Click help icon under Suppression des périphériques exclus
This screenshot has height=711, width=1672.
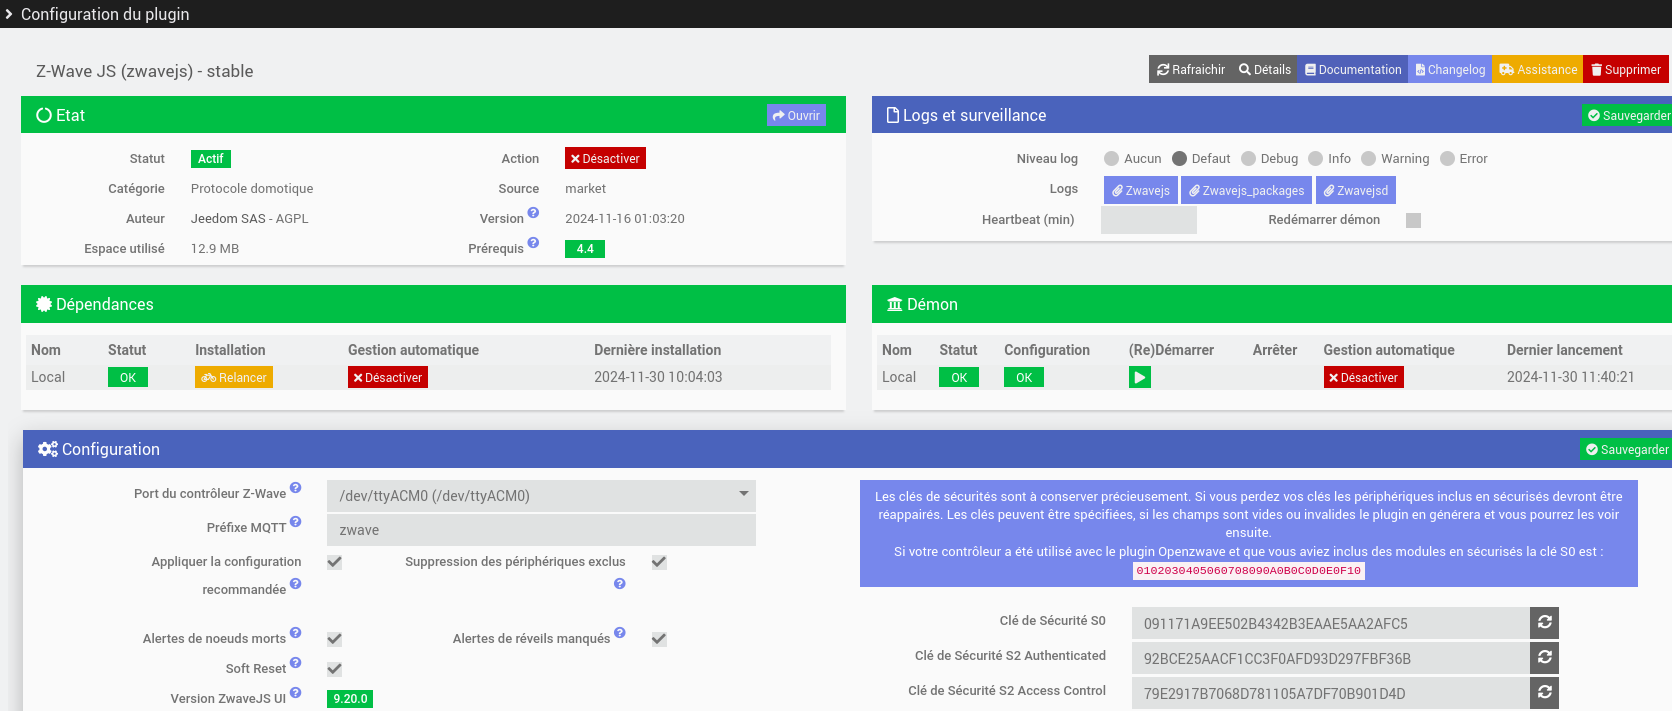coord(620,584)
